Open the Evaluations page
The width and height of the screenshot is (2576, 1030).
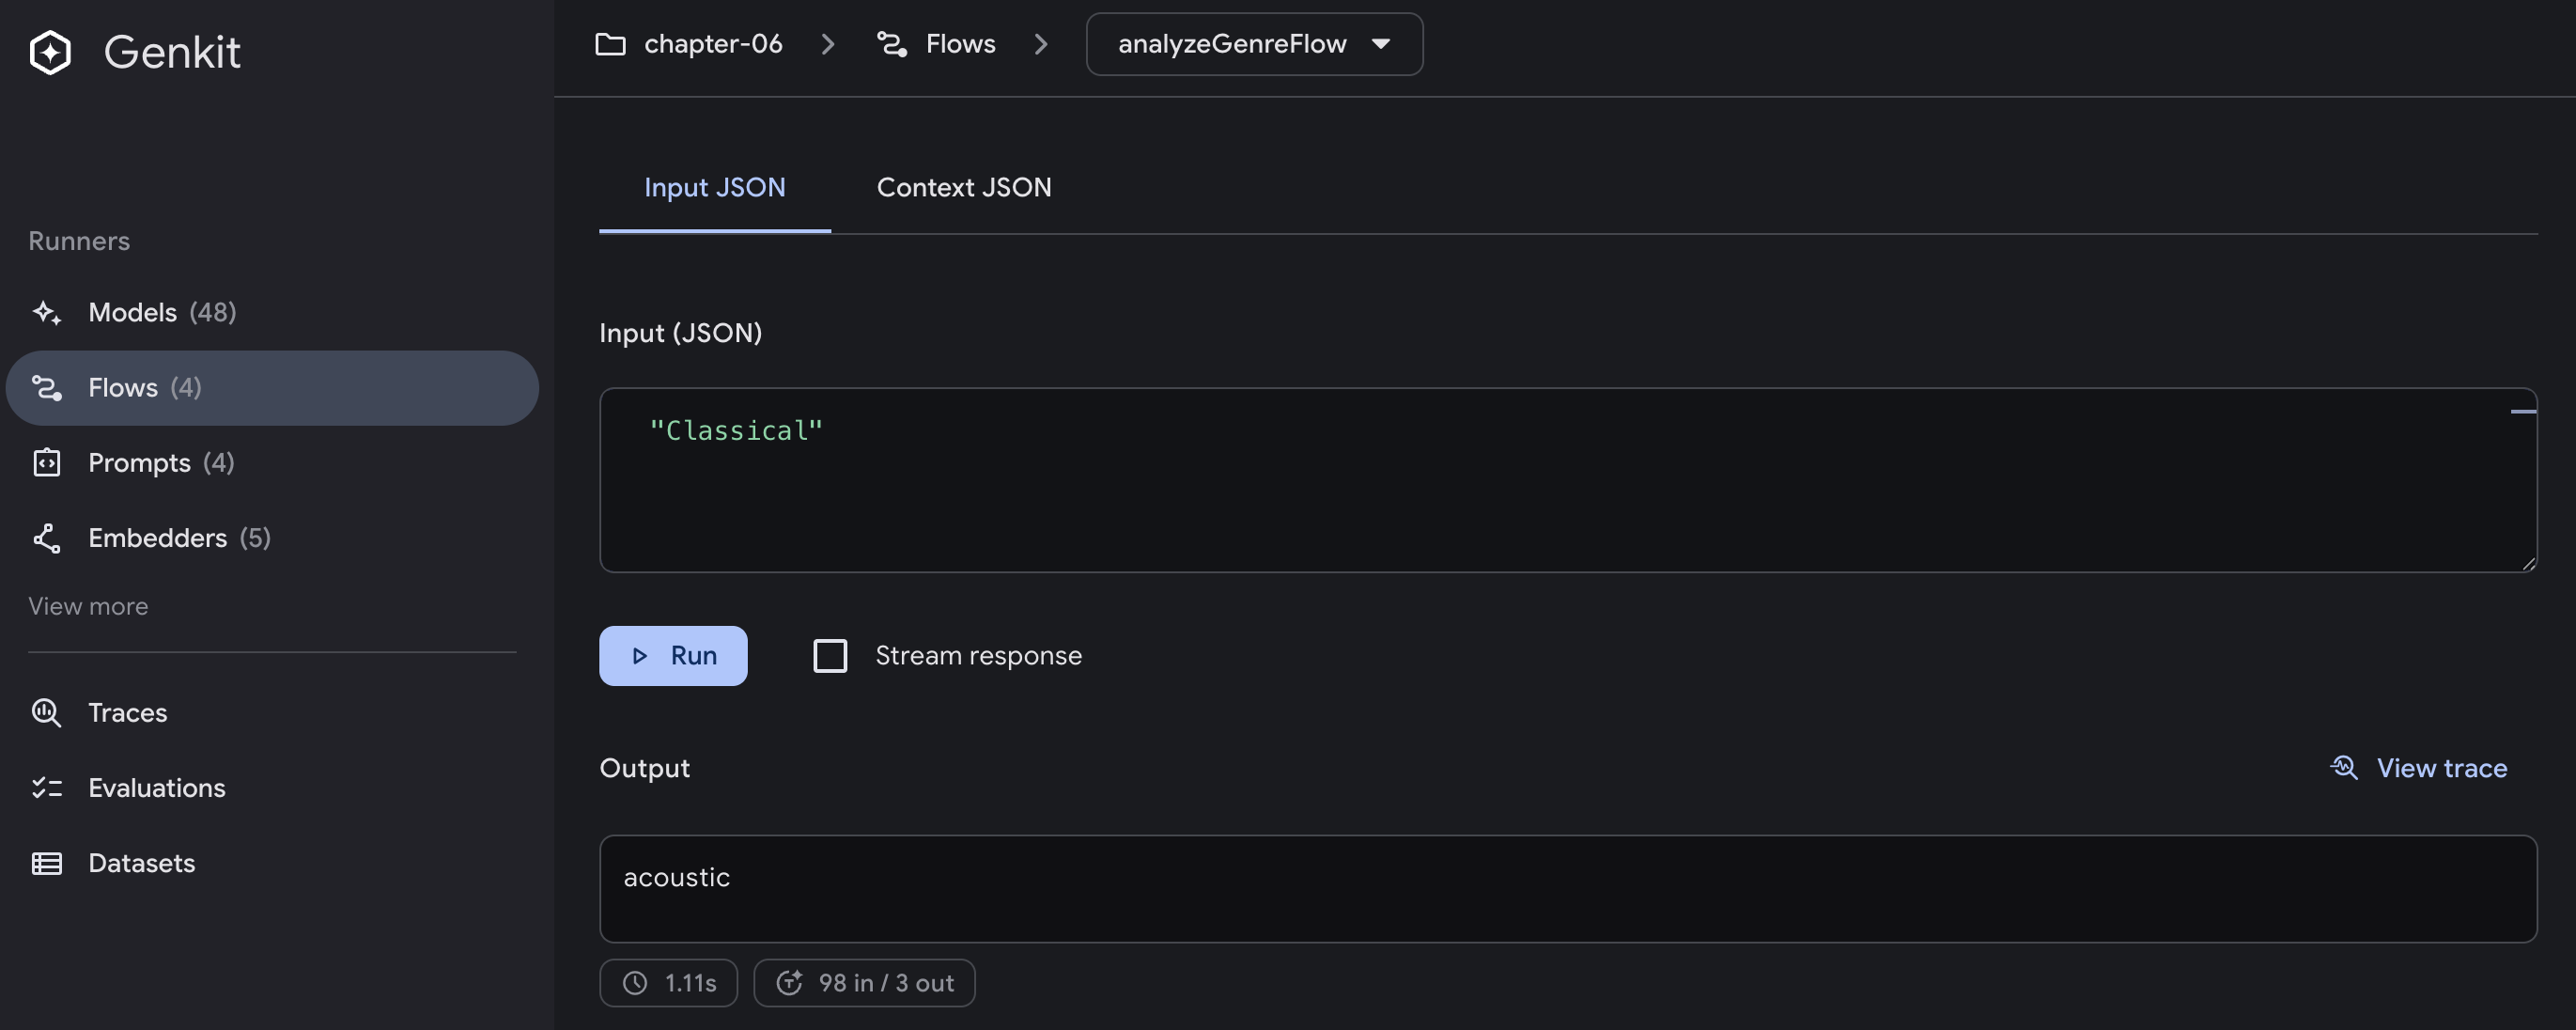coord(272,788)
